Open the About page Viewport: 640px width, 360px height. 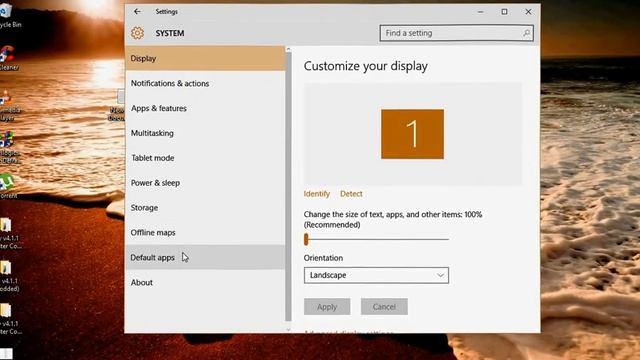tap(205, 282)
